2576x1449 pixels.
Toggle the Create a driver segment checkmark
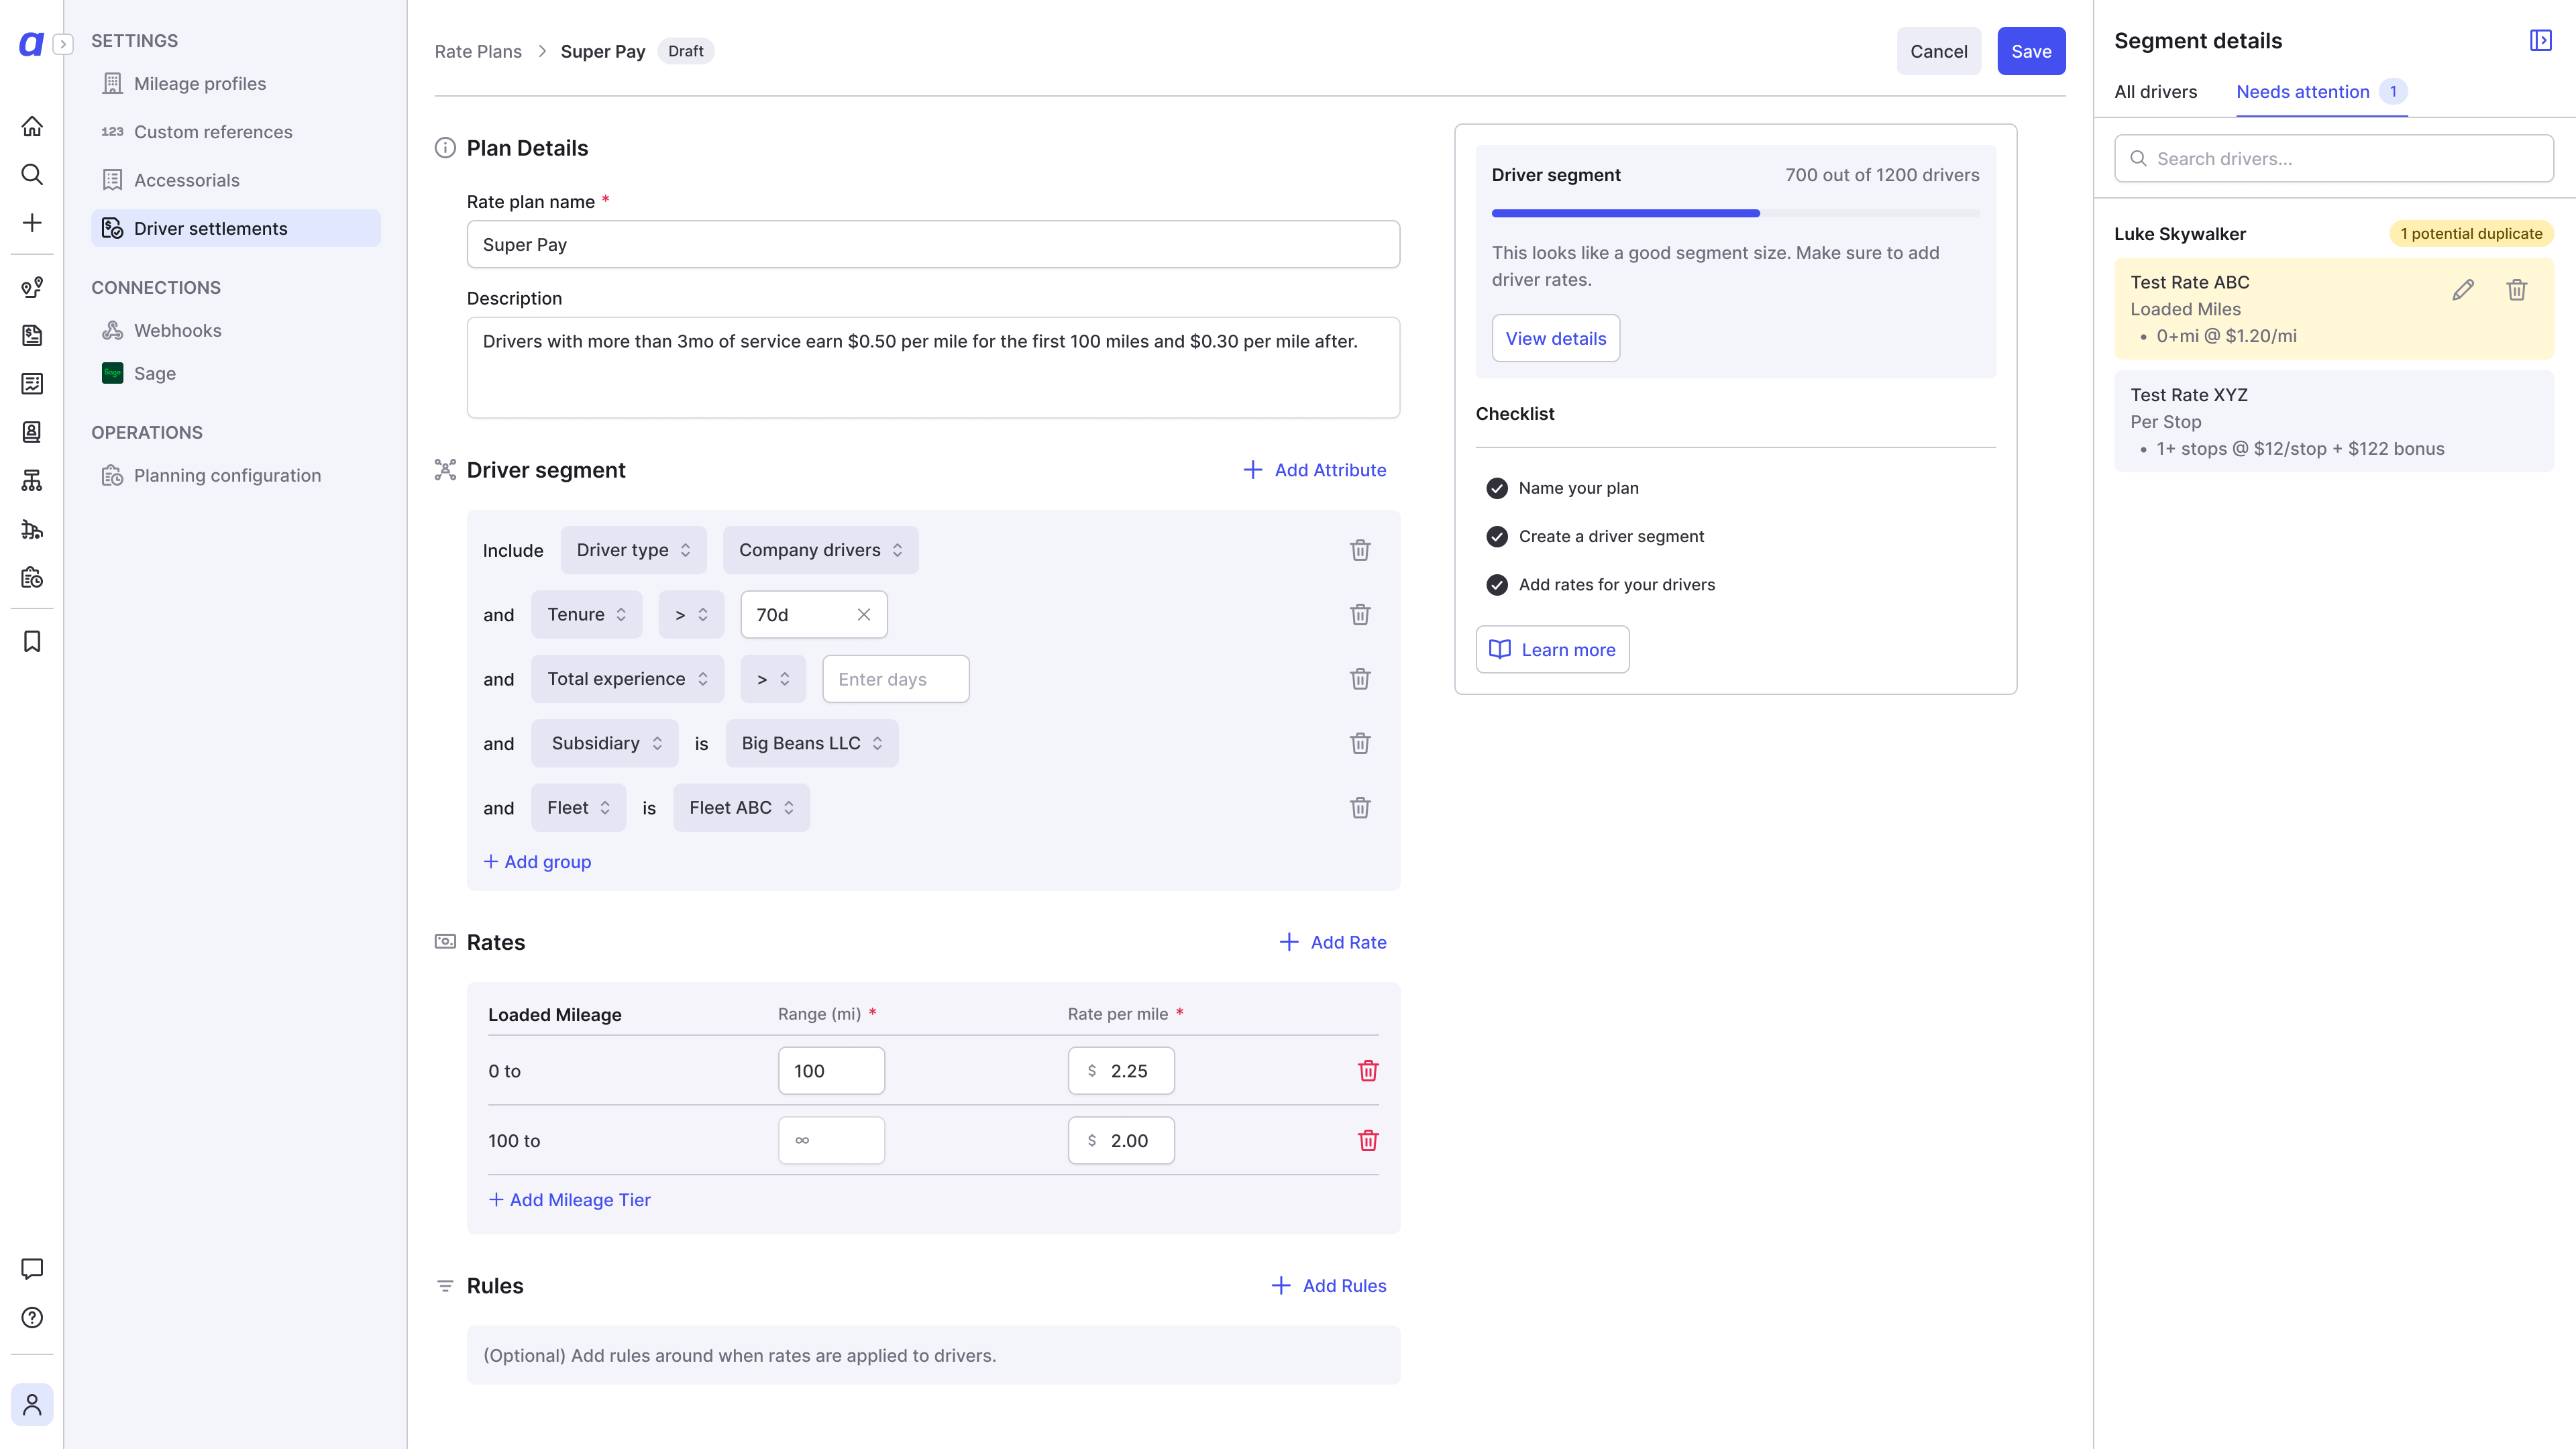pos(1497,536)
